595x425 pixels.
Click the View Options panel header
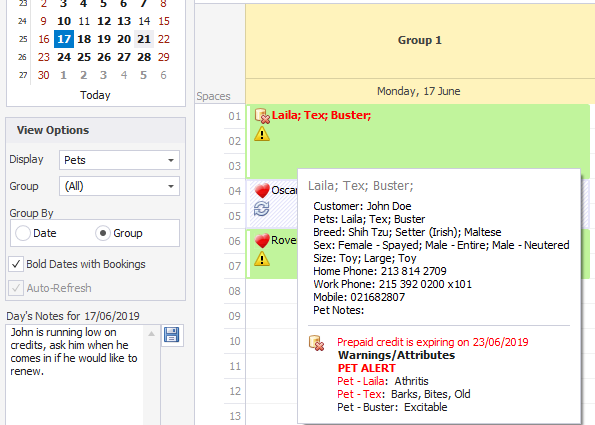pyautogui.click(x=96, y=130)
